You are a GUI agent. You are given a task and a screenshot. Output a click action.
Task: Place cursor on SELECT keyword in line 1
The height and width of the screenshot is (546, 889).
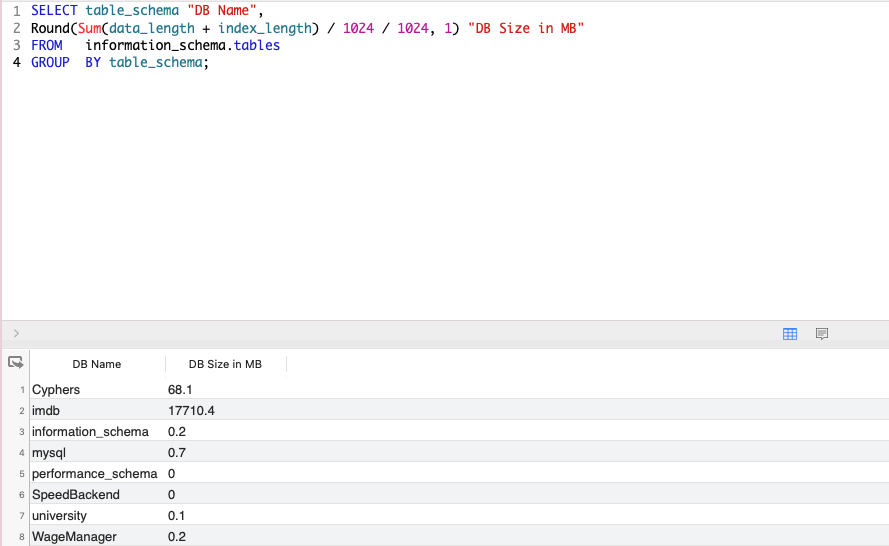(54, 11)
